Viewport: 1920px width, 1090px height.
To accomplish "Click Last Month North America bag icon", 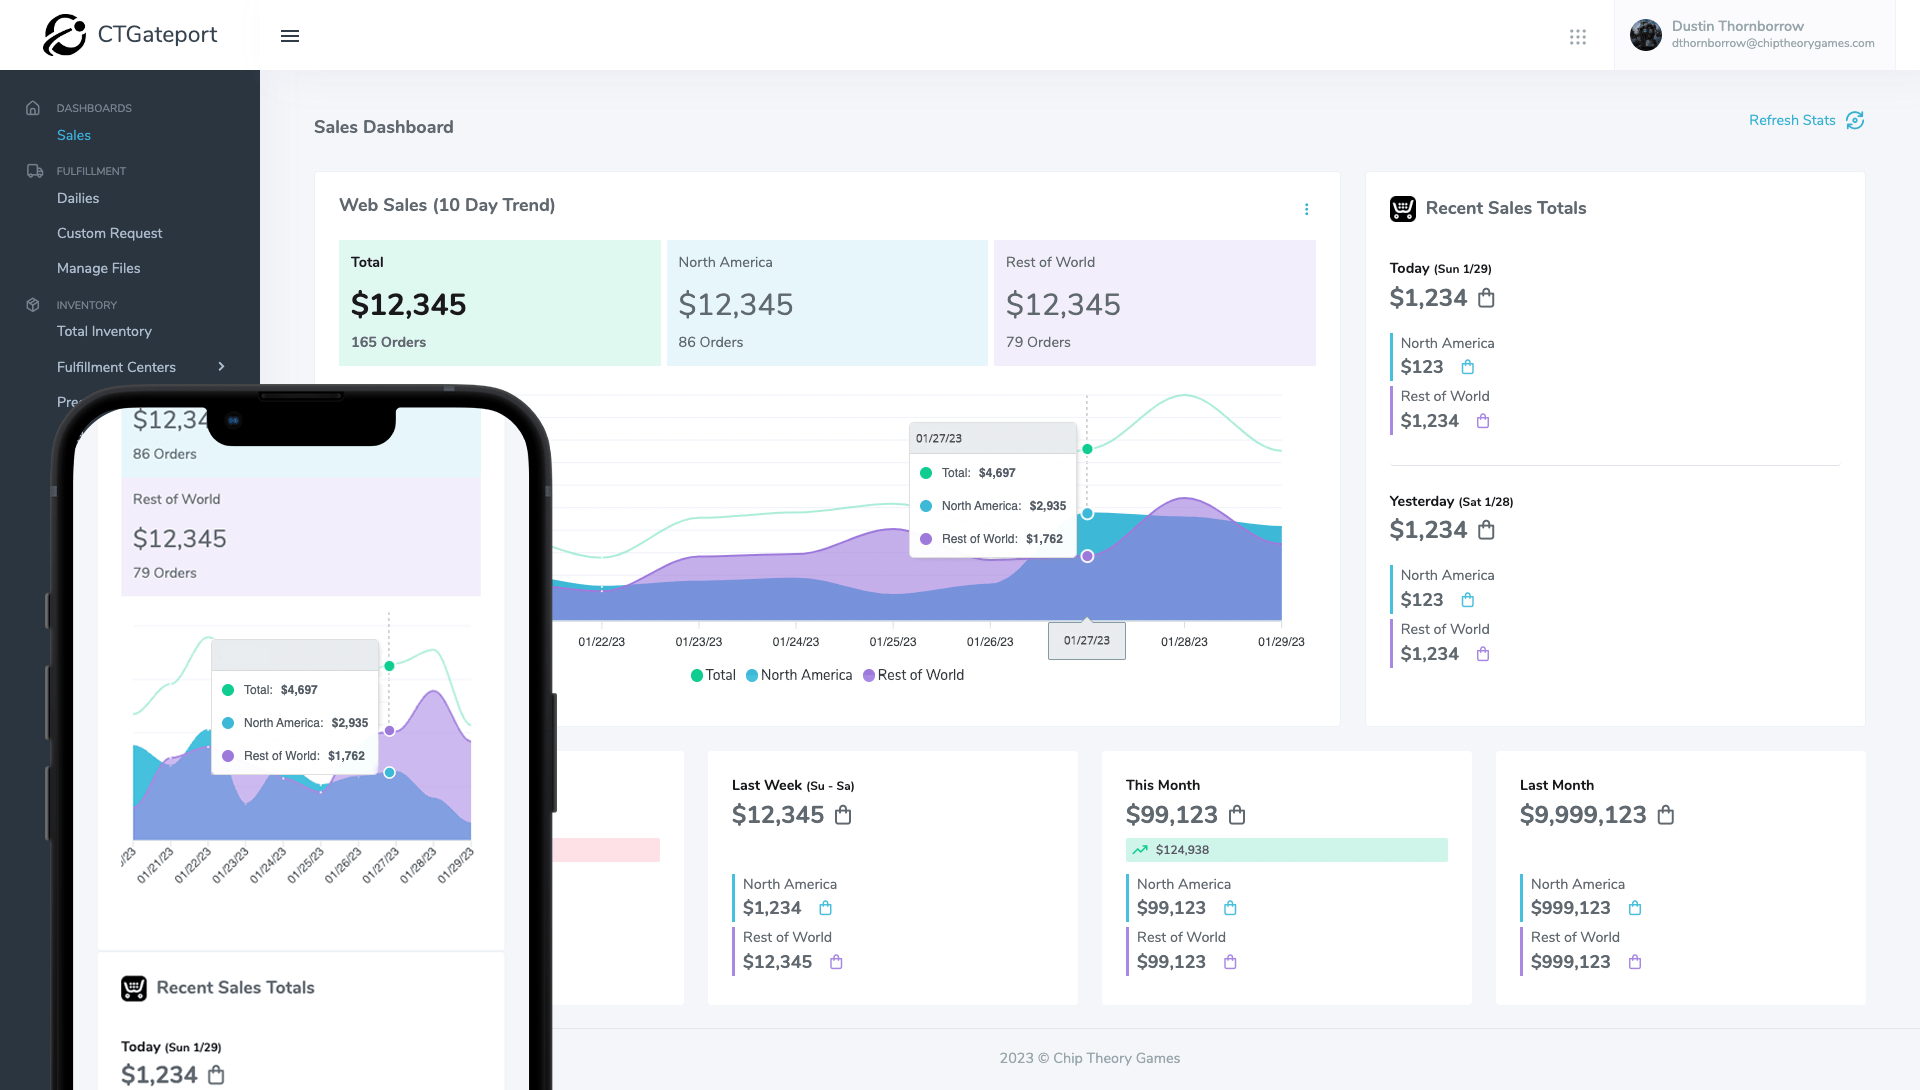I will [1635, 908].
